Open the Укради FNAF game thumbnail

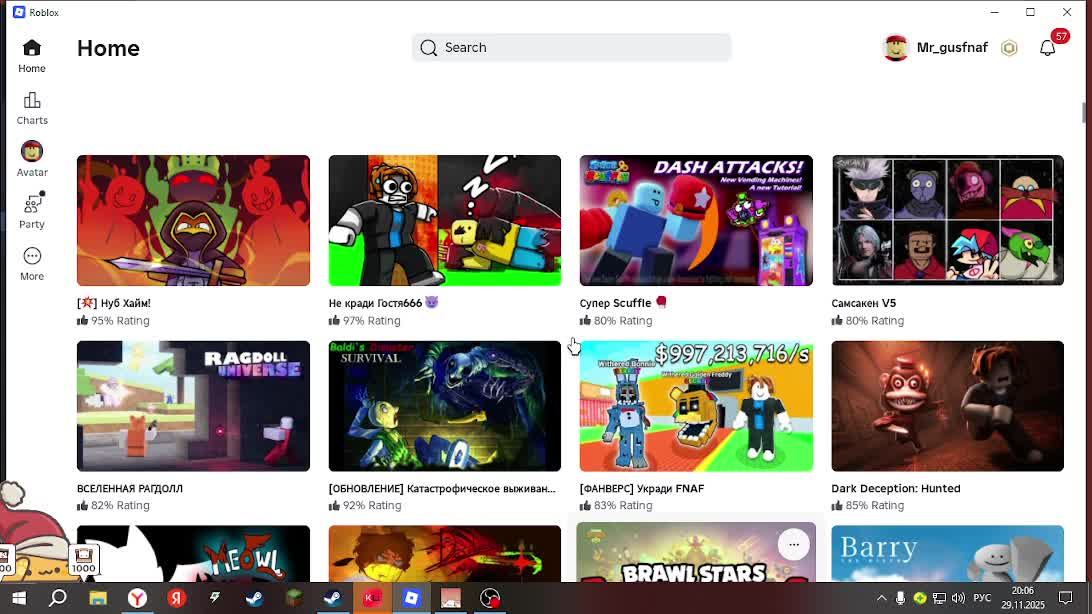(x=696, y=406)
